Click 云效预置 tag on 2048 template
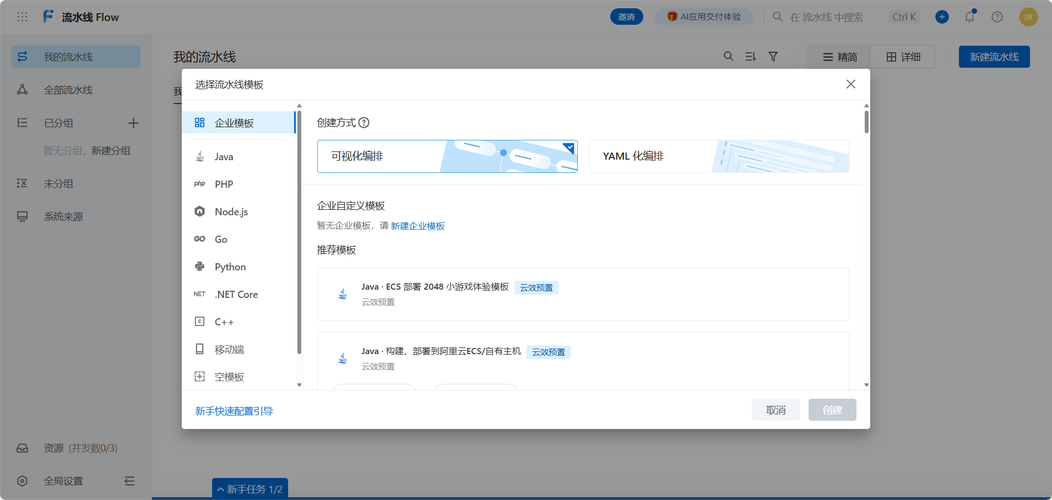This screenshot has width=1052, height=500. (537, 288)
